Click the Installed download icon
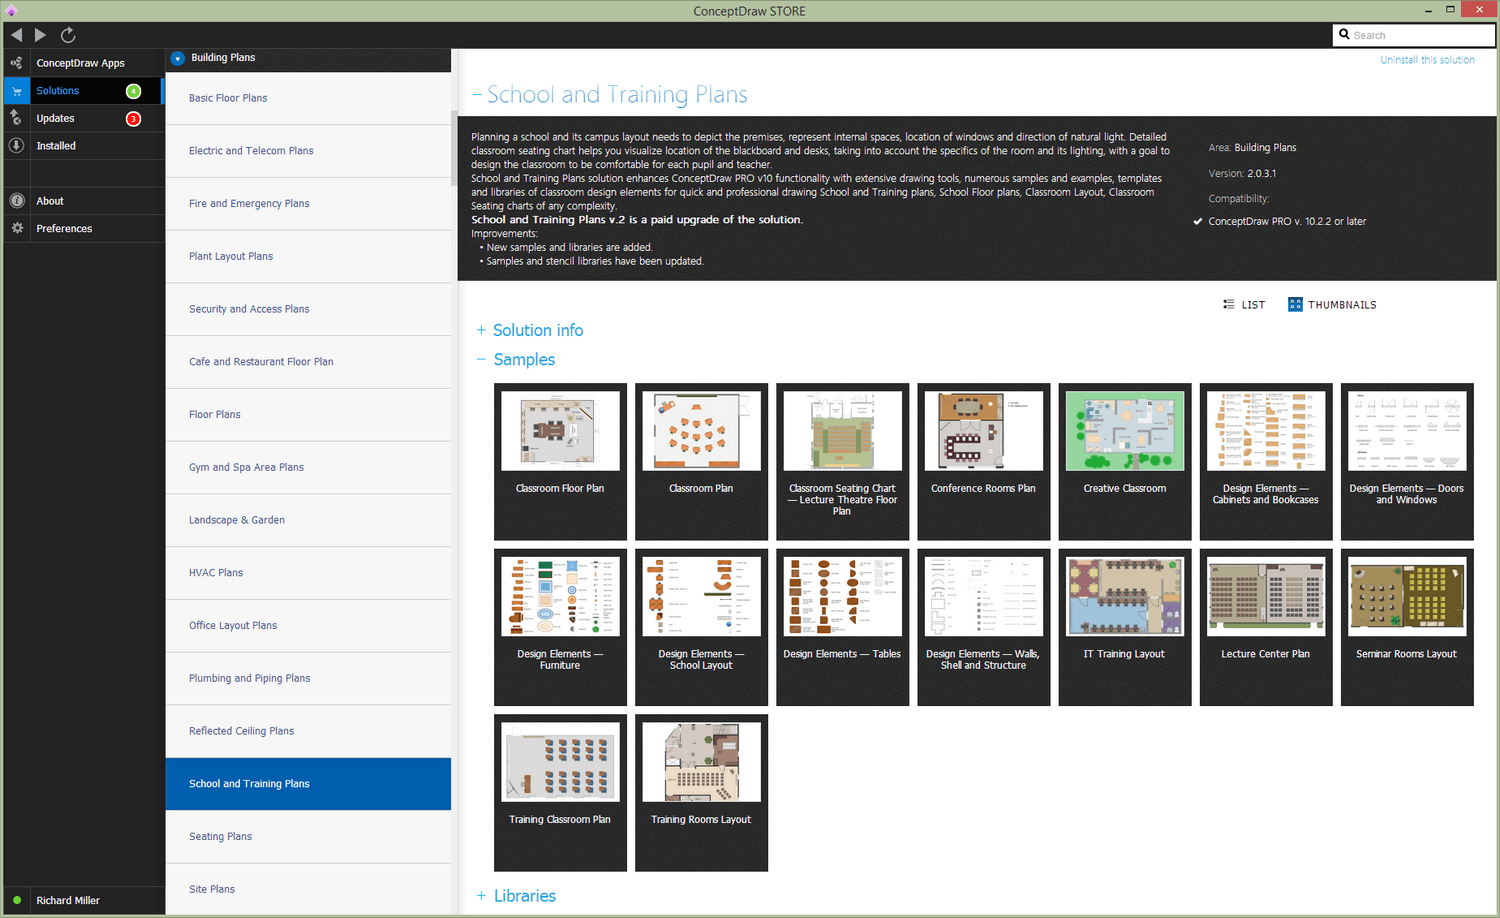Screen dimensions: 1500x918 click(x=16, y=146)
